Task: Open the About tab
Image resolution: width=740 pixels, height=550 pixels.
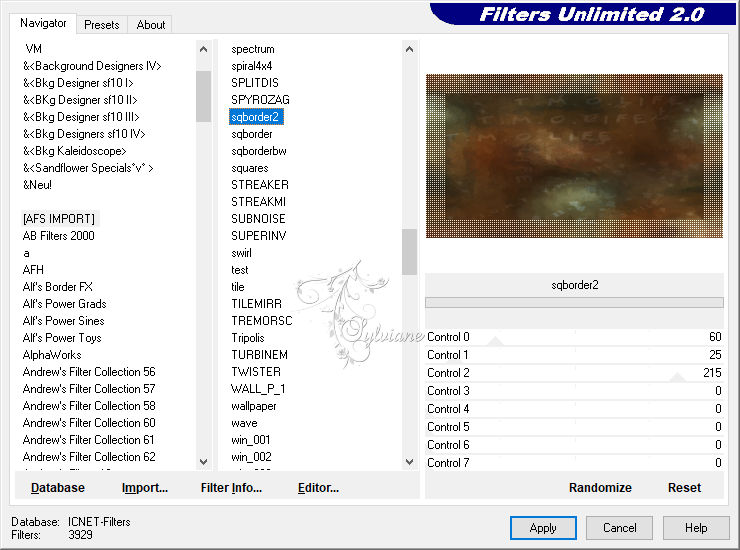Action: click(x=151, y=25)
